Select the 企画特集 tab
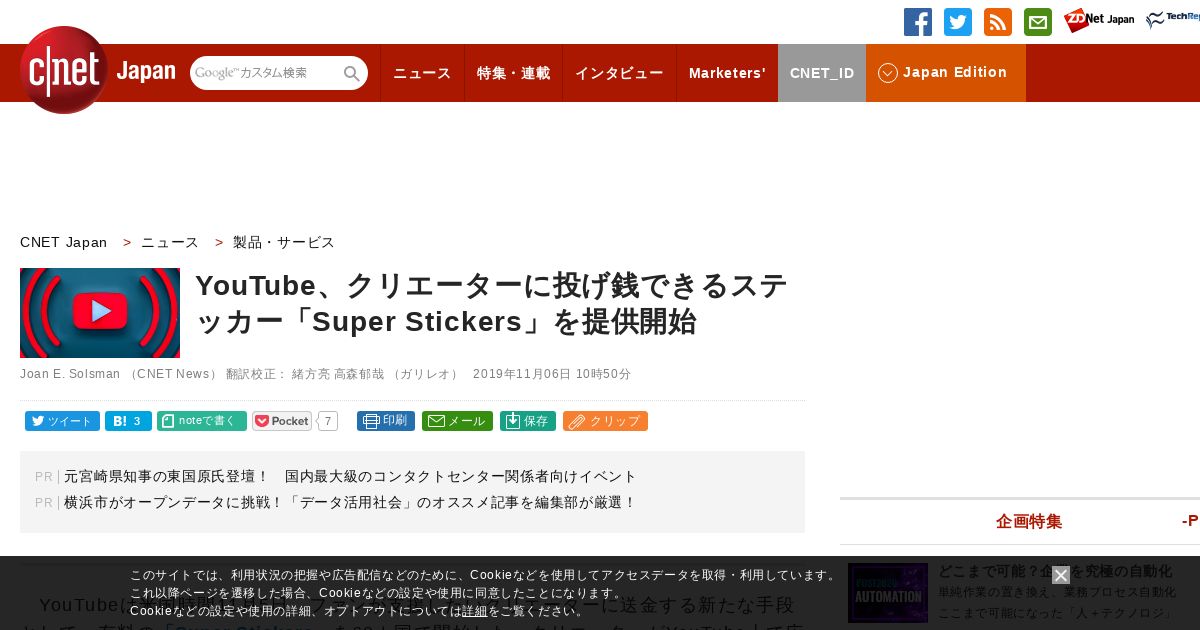 click(x=1029, y=521)
